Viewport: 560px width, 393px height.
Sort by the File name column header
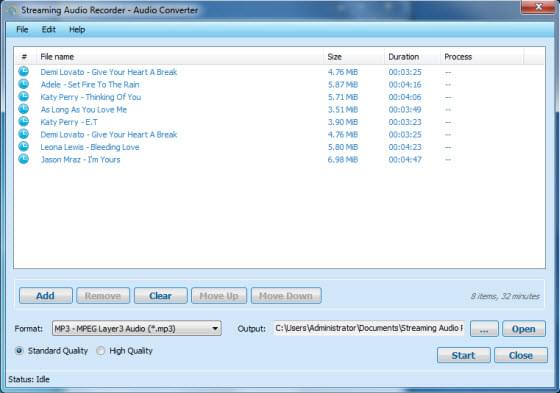point(180,57)
